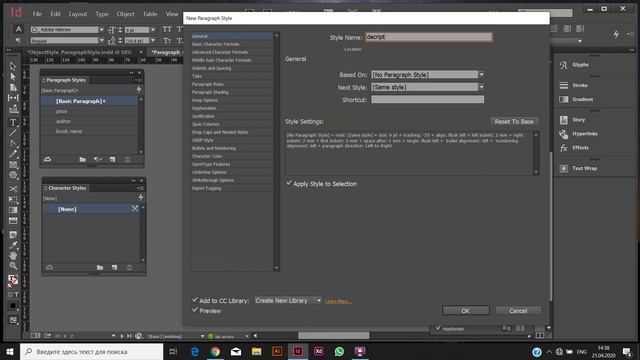
Task: Click Reset To Base button
Action: pos(514,122)
